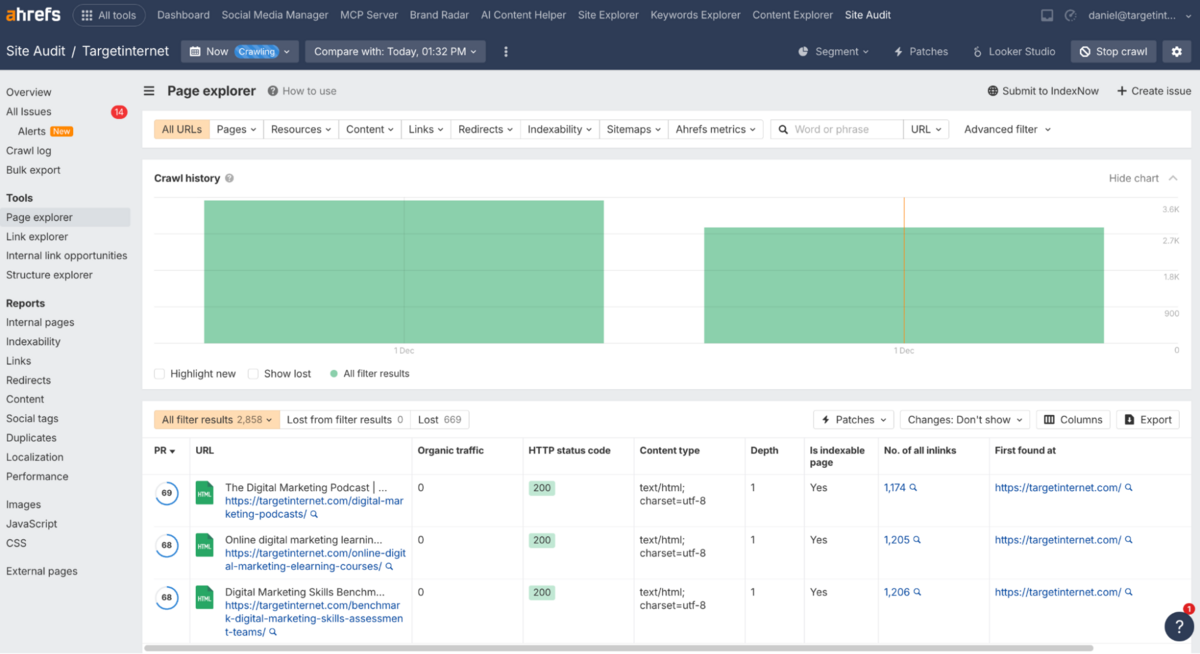Viewport: 1200px width, 654px height.
Task: Expand the Advanced filter options
Action: [x=1007, y=129]
